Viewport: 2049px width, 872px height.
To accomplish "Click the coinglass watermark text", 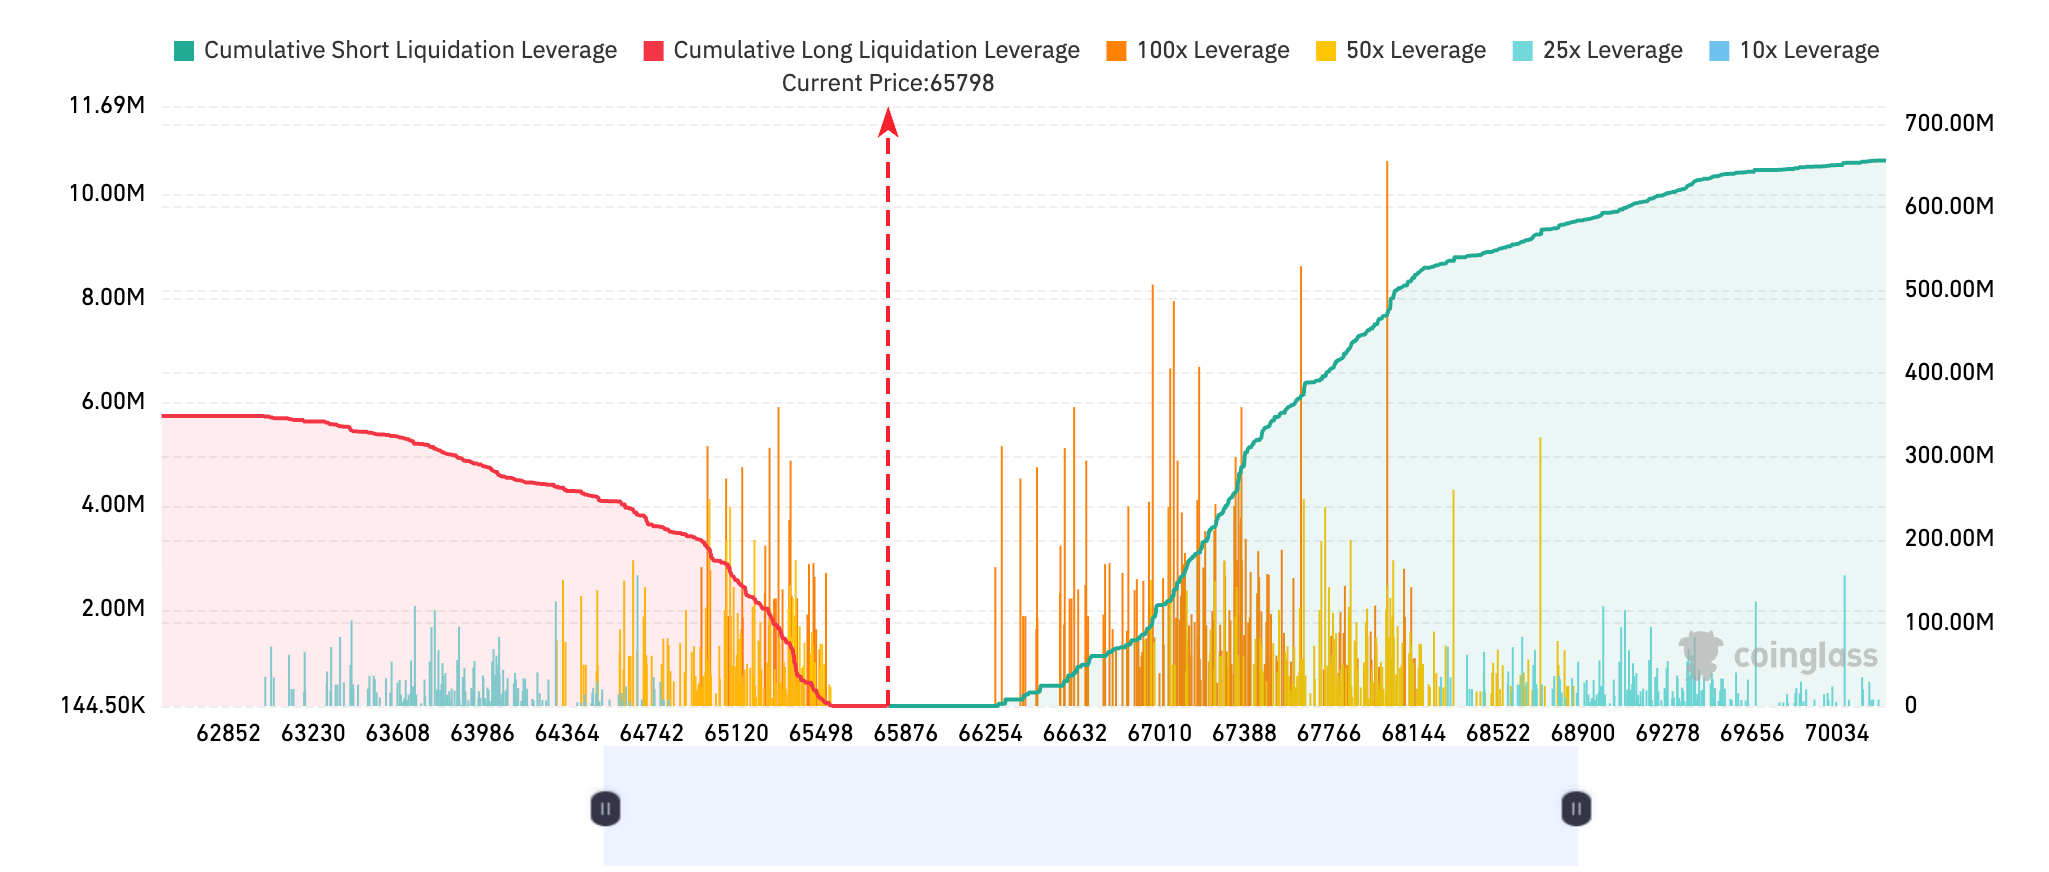I will pyautogui.click(x=1805, y=656).
